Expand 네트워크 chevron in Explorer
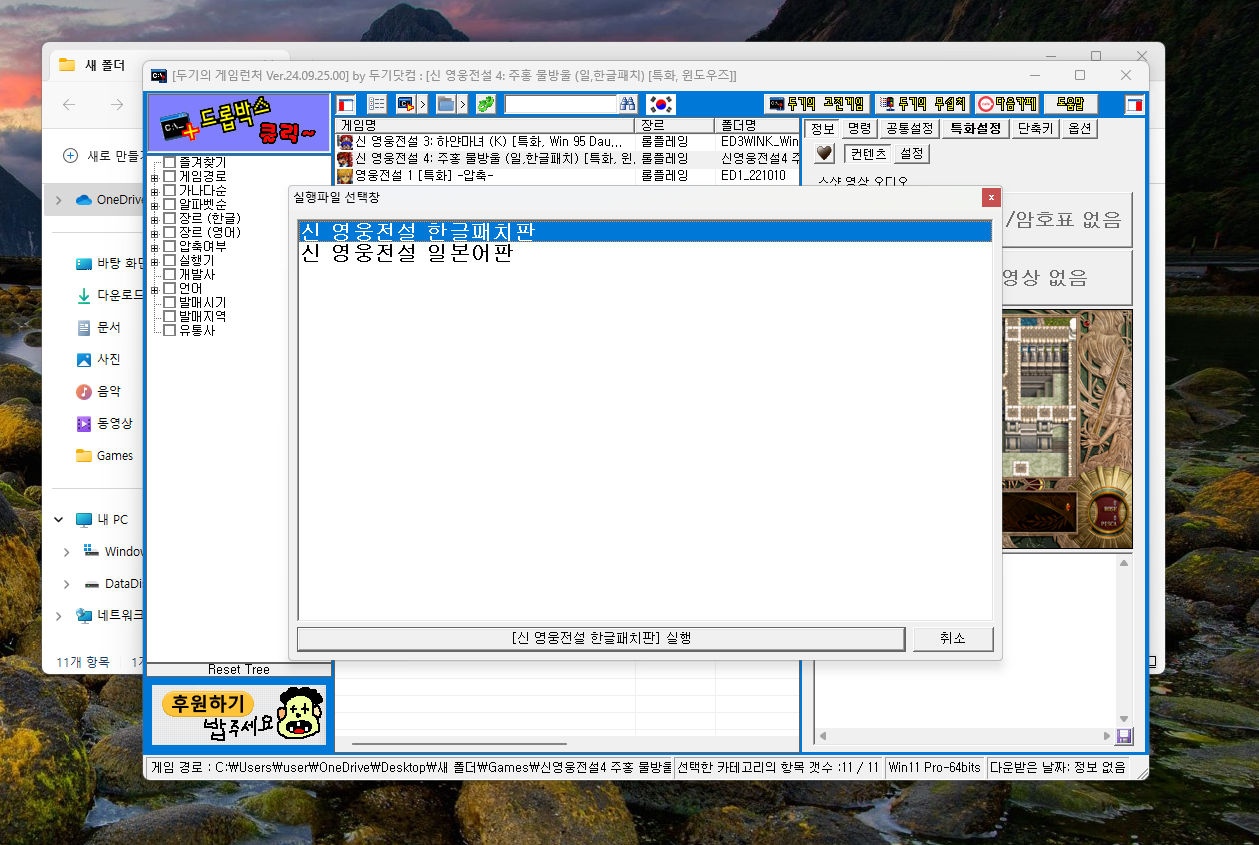Viewport: 1259px width, 845px height. 59,616
